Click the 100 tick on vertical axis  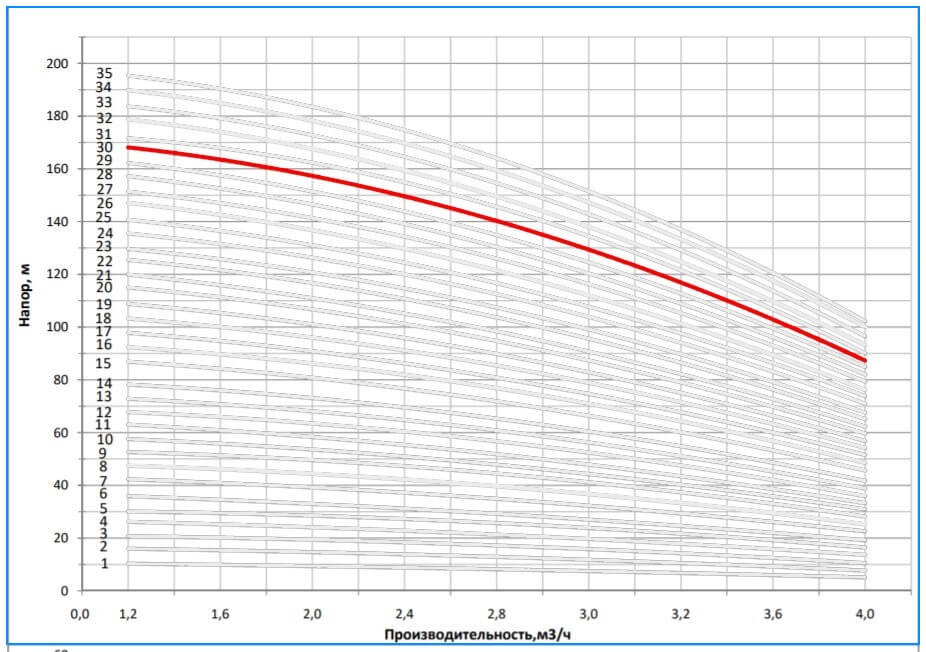(x=57, y=327)
